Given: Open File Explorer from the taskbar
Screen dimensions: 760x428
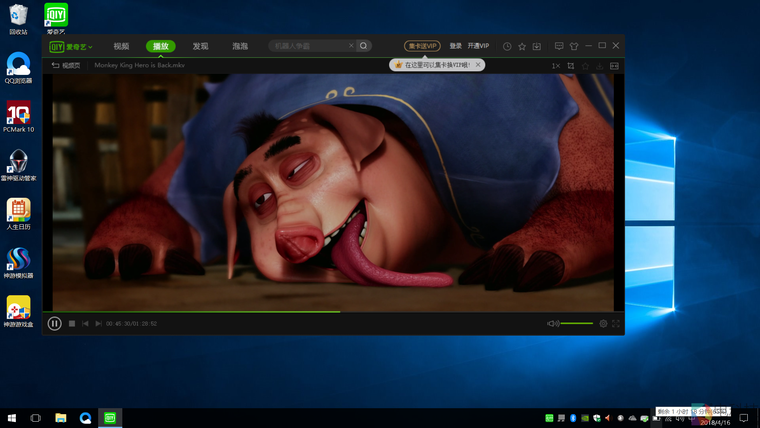Looking at the screenshot, I should [x=60, y=418].
